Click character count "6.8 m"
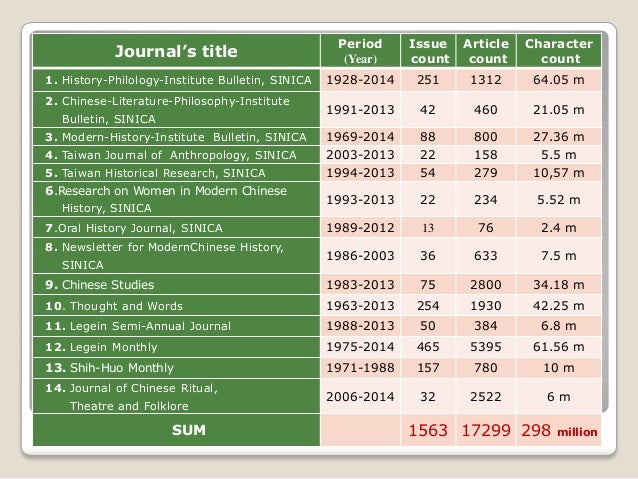The image size is (638, 479). 559,326
